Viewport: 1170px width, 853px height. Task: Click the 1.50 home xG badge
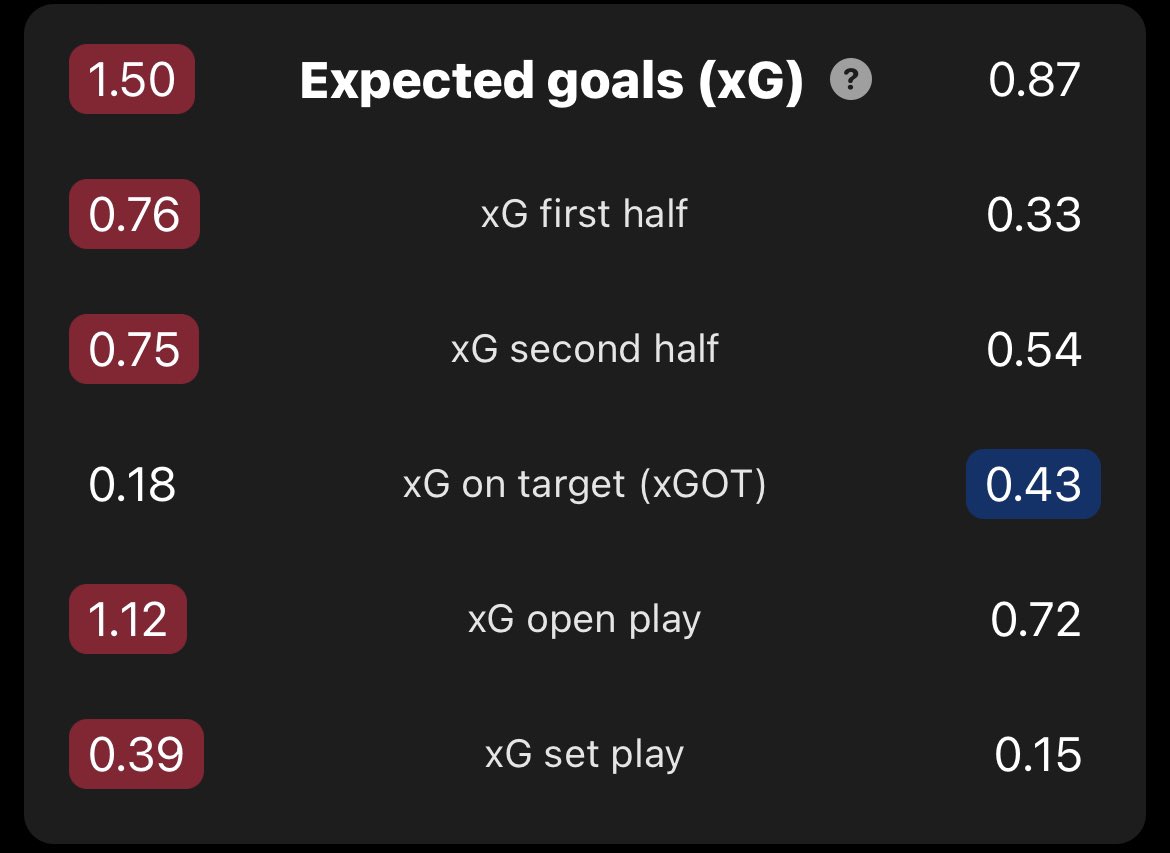pyautogui.click(x=132, y=79)
